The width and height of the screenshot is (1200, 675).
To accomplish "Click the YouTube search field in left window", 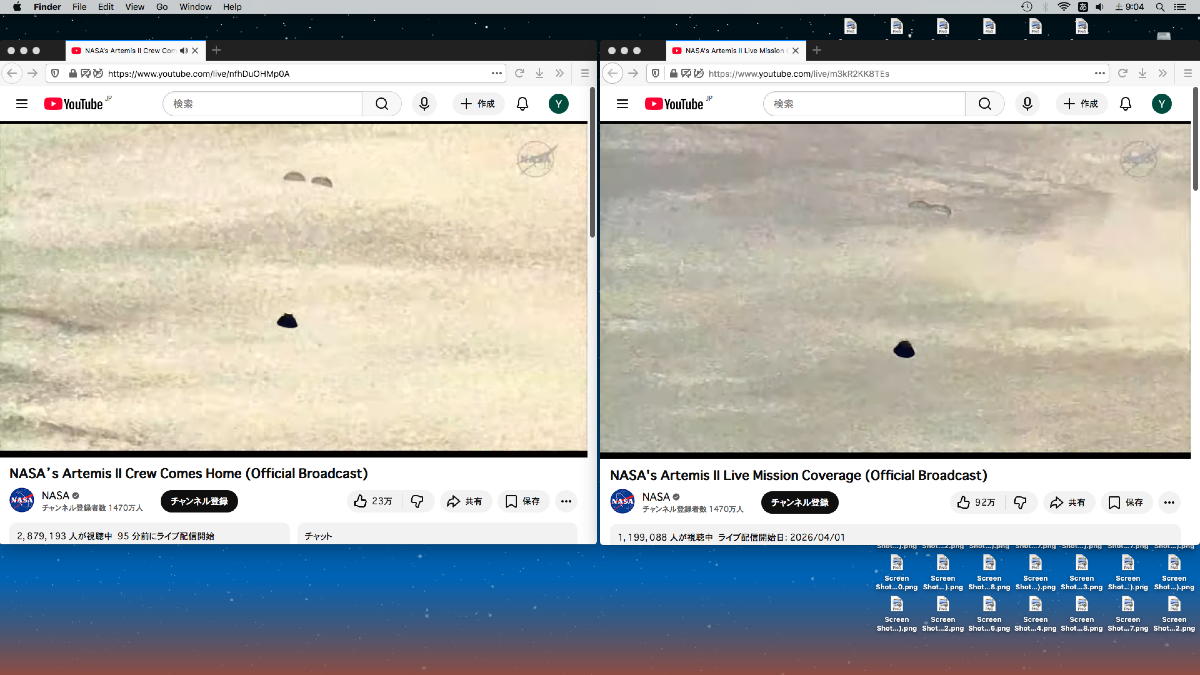I will click(x=263, y=104).
